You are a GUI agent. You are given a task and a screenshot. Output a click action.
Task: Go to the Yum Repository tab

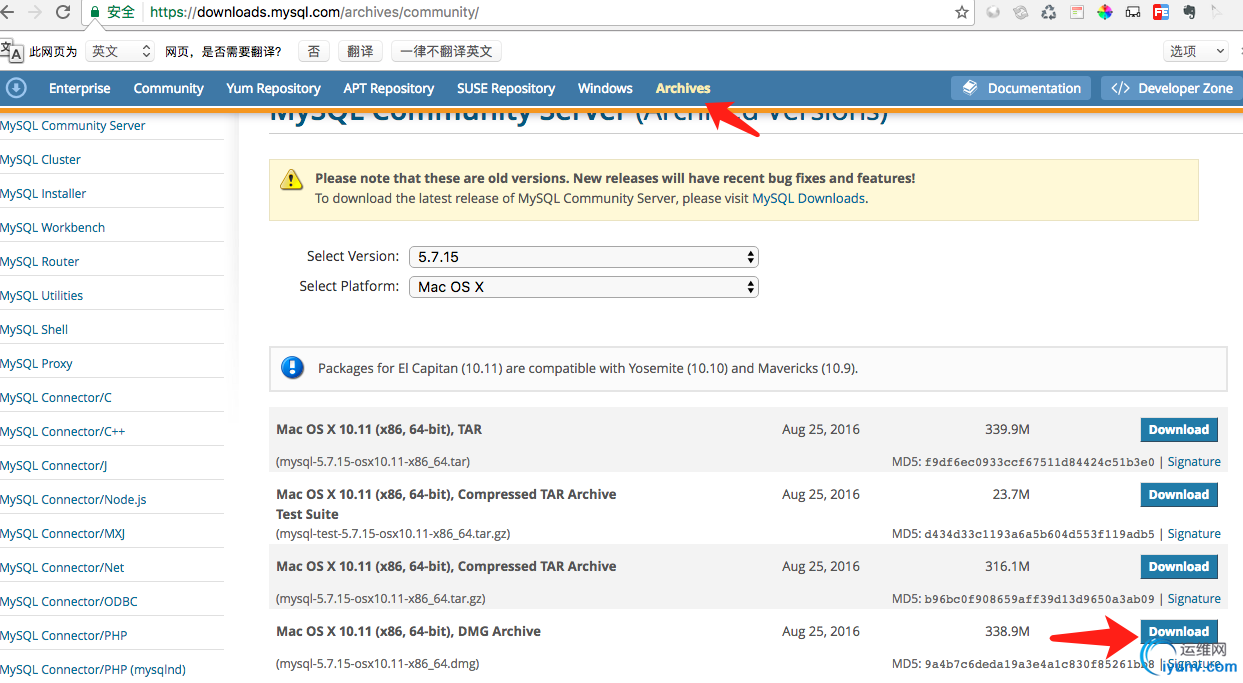coord(274,88)
